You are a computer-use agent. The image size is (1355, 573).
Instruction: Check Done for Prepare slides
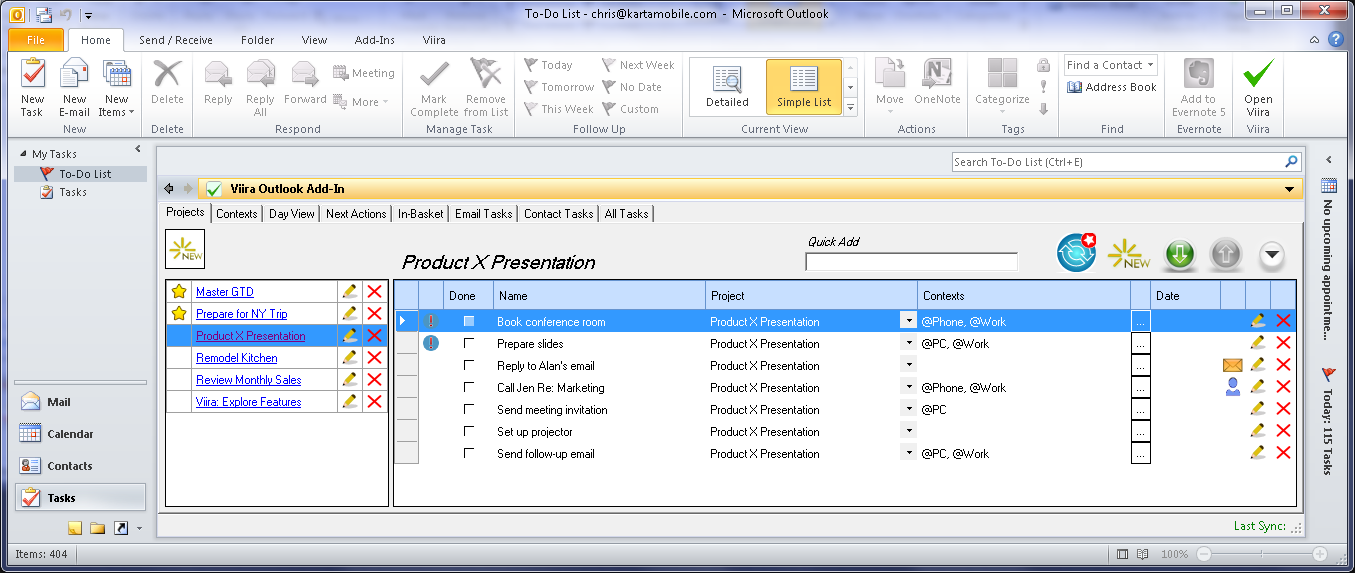(469, 343)
